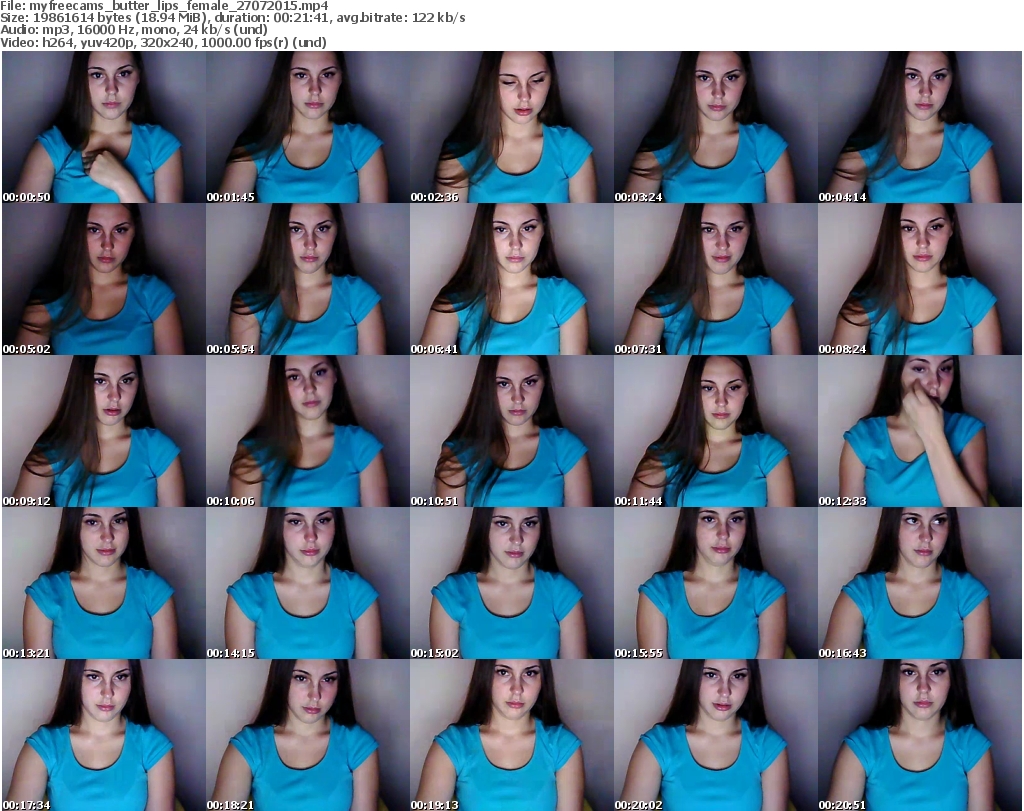Viewport: 1024px width, 811px height.
Task: Select the frame stamped 00:01:45
Action: (x=308, y=127)
